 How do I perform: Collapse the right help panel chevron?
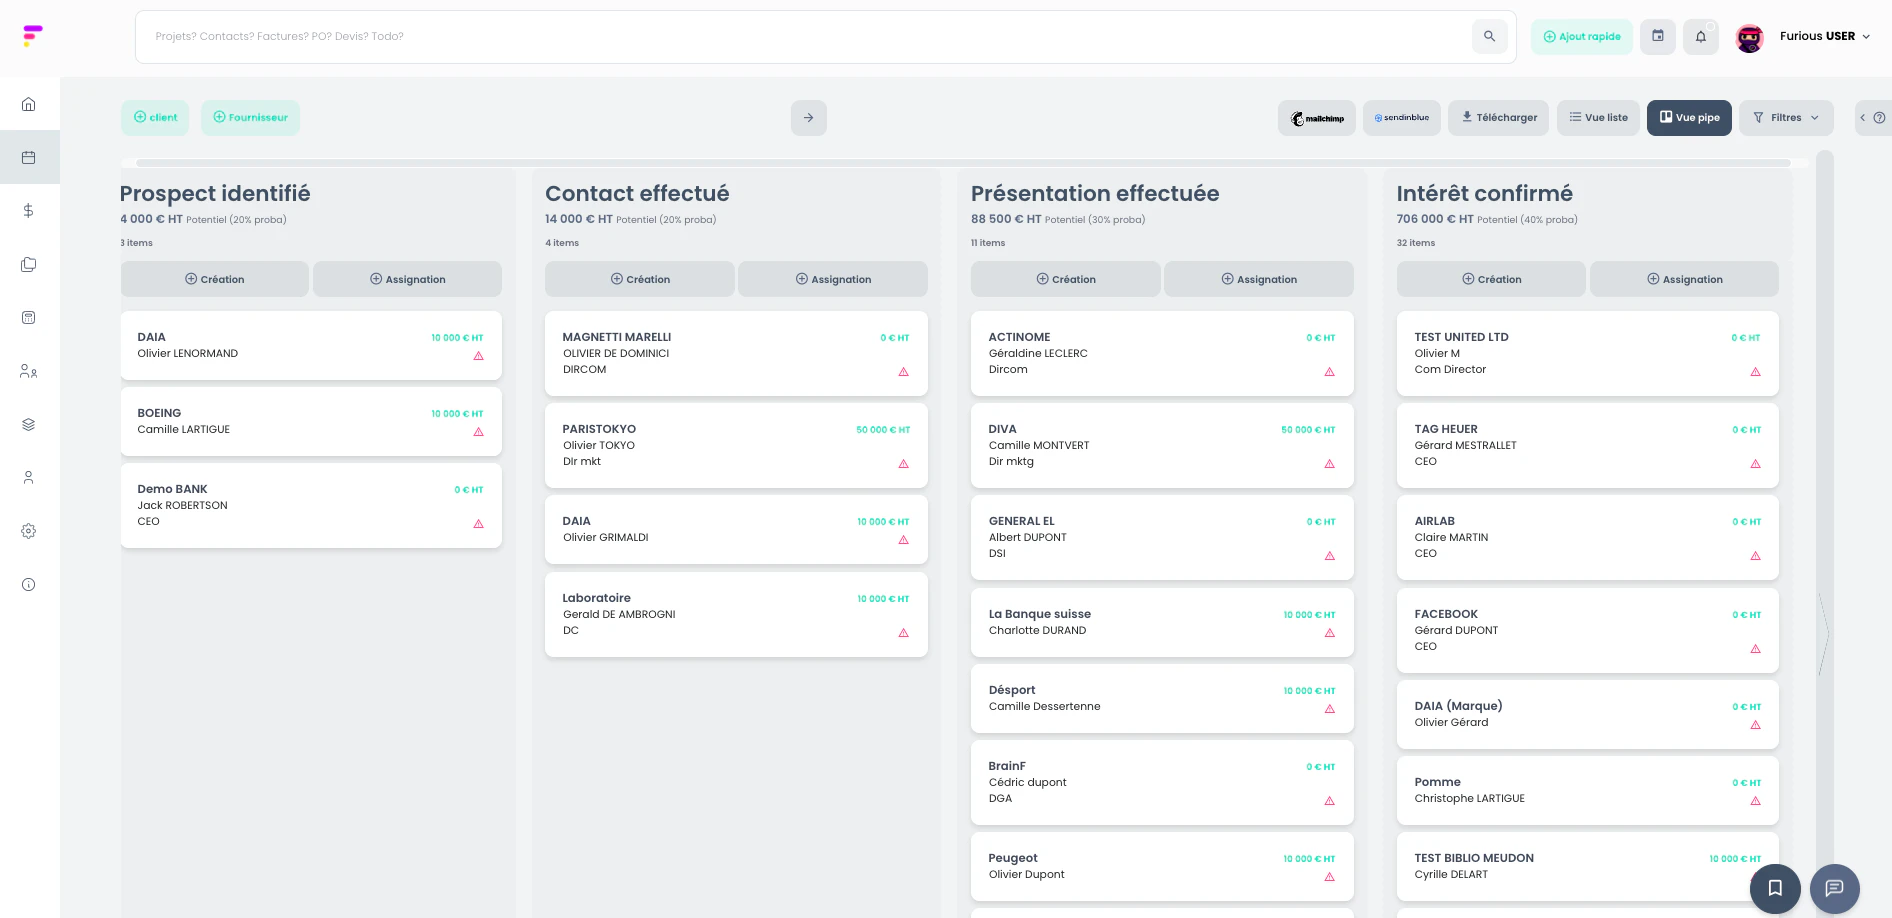pyautogui.click(x=1862, y=118)
